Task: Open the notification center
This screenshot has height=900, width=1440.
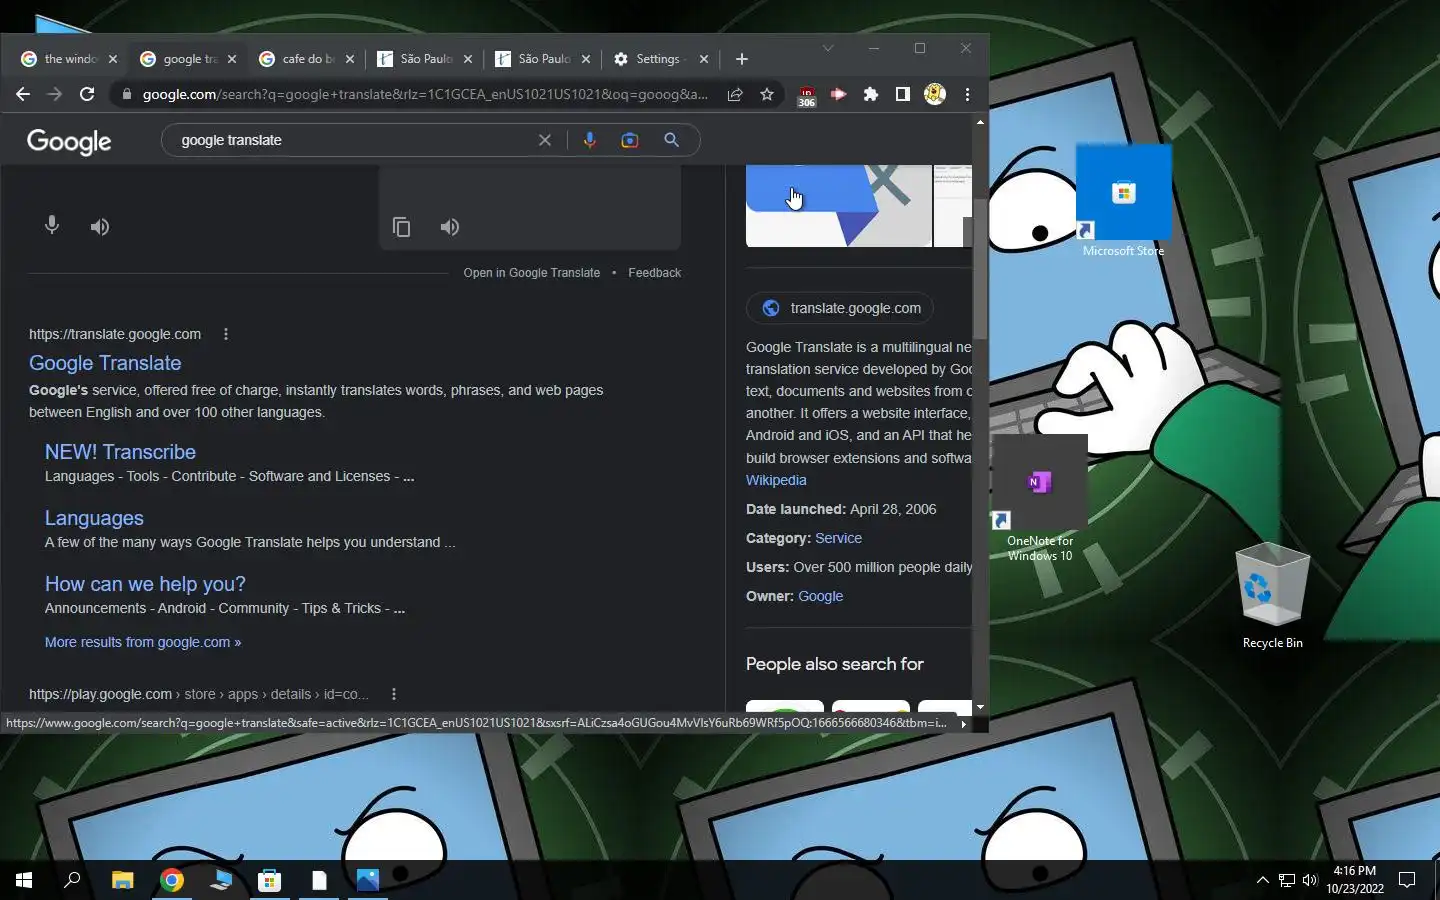Action: click(x=1407, y=880)
